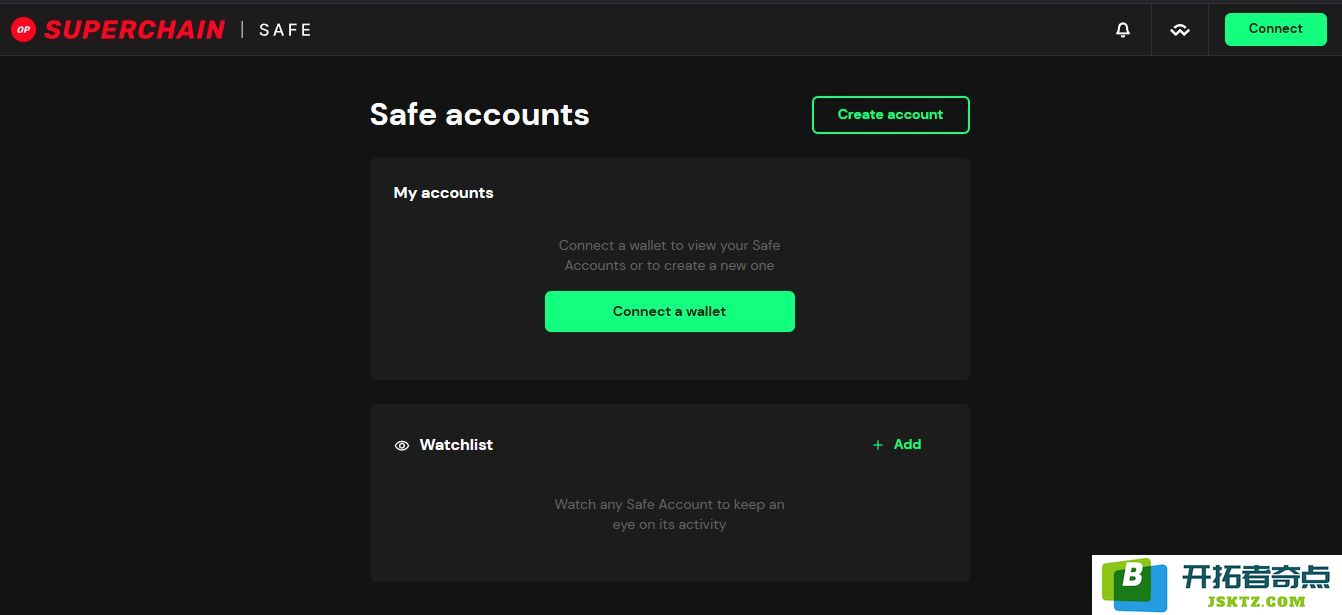The image size is (1342, 615).
Task: Click the Safe accounts page title
Action: coord(480,114)
